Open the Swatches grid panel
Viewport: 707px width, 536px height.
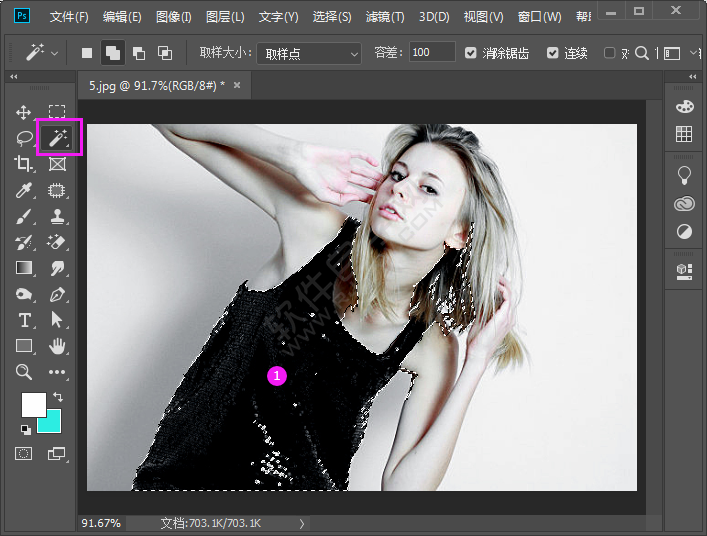pyautogui.click(x=684, y=134)
